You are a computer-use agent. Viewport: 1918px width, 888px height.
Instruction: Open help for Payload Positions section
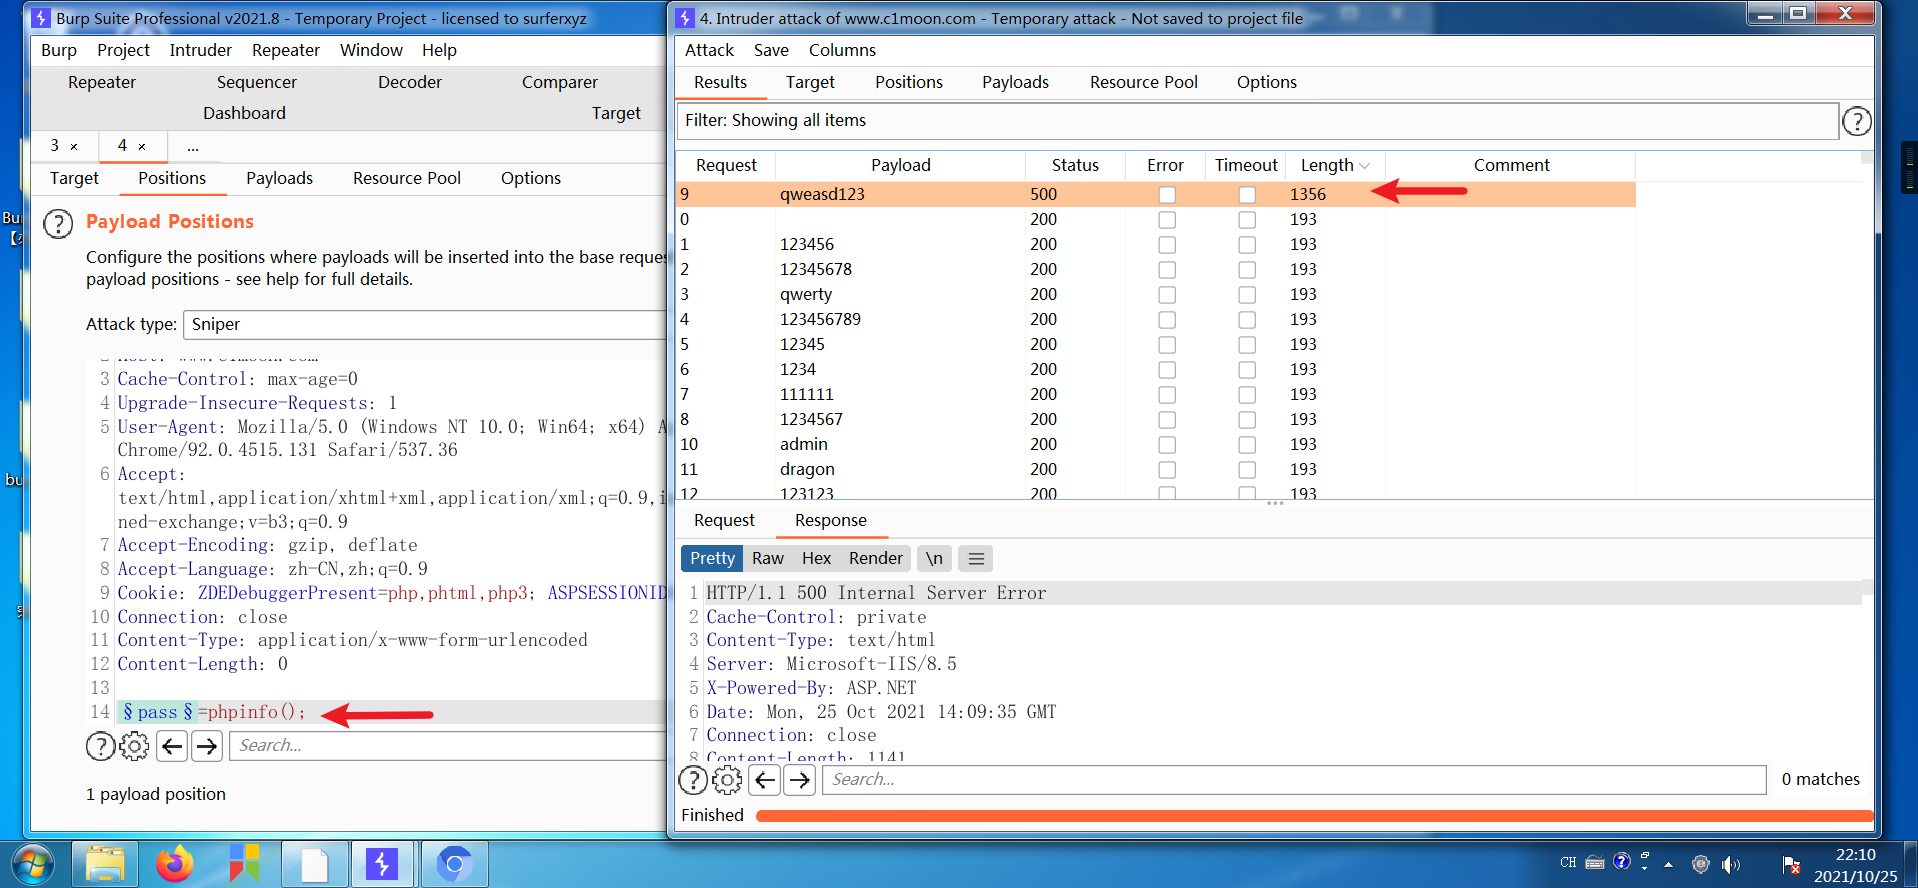(58, 224)
